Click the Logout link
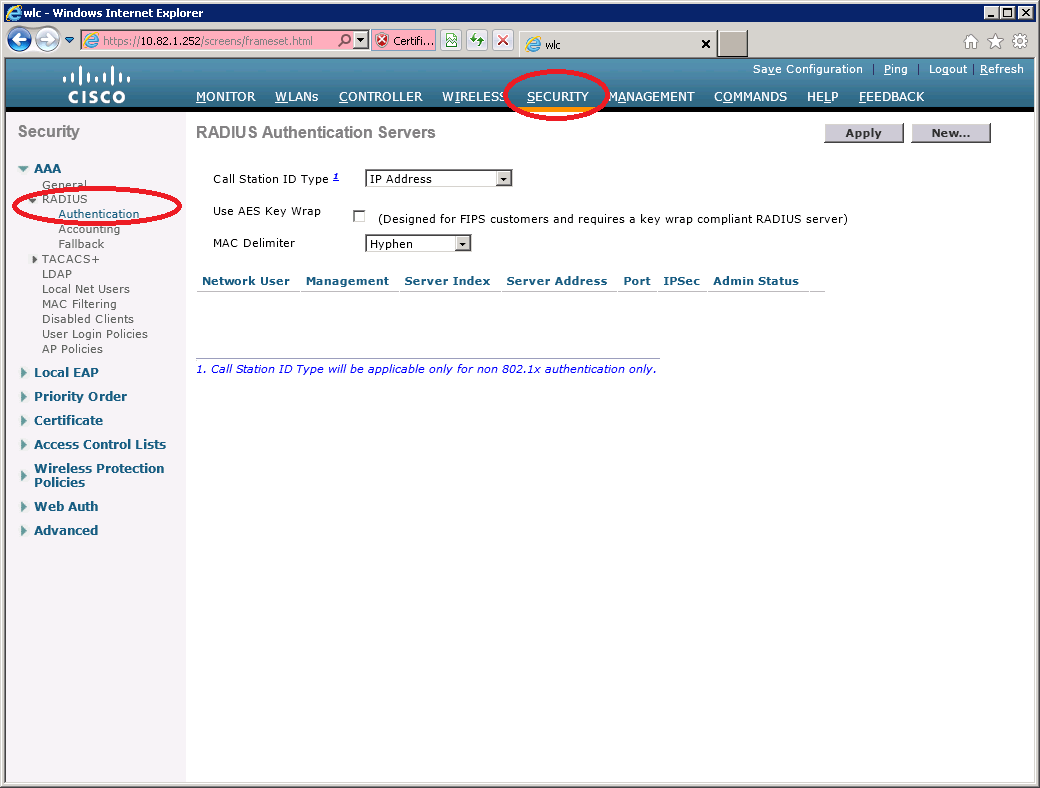1040x788 pixels. click(948, 69)
